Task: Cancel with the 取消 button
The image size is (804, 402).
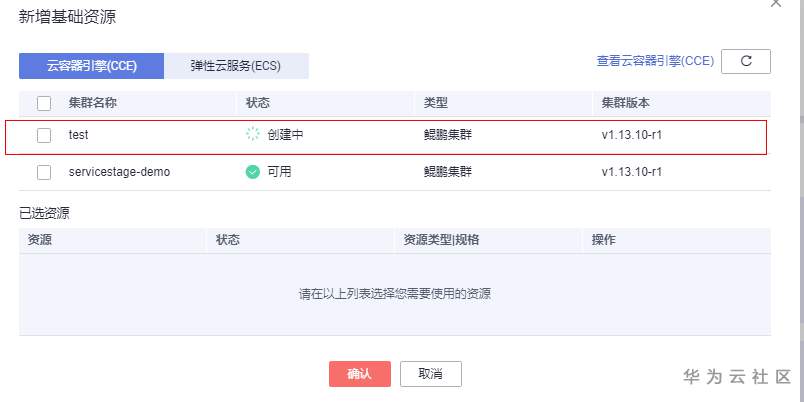Action: point(431,374)
